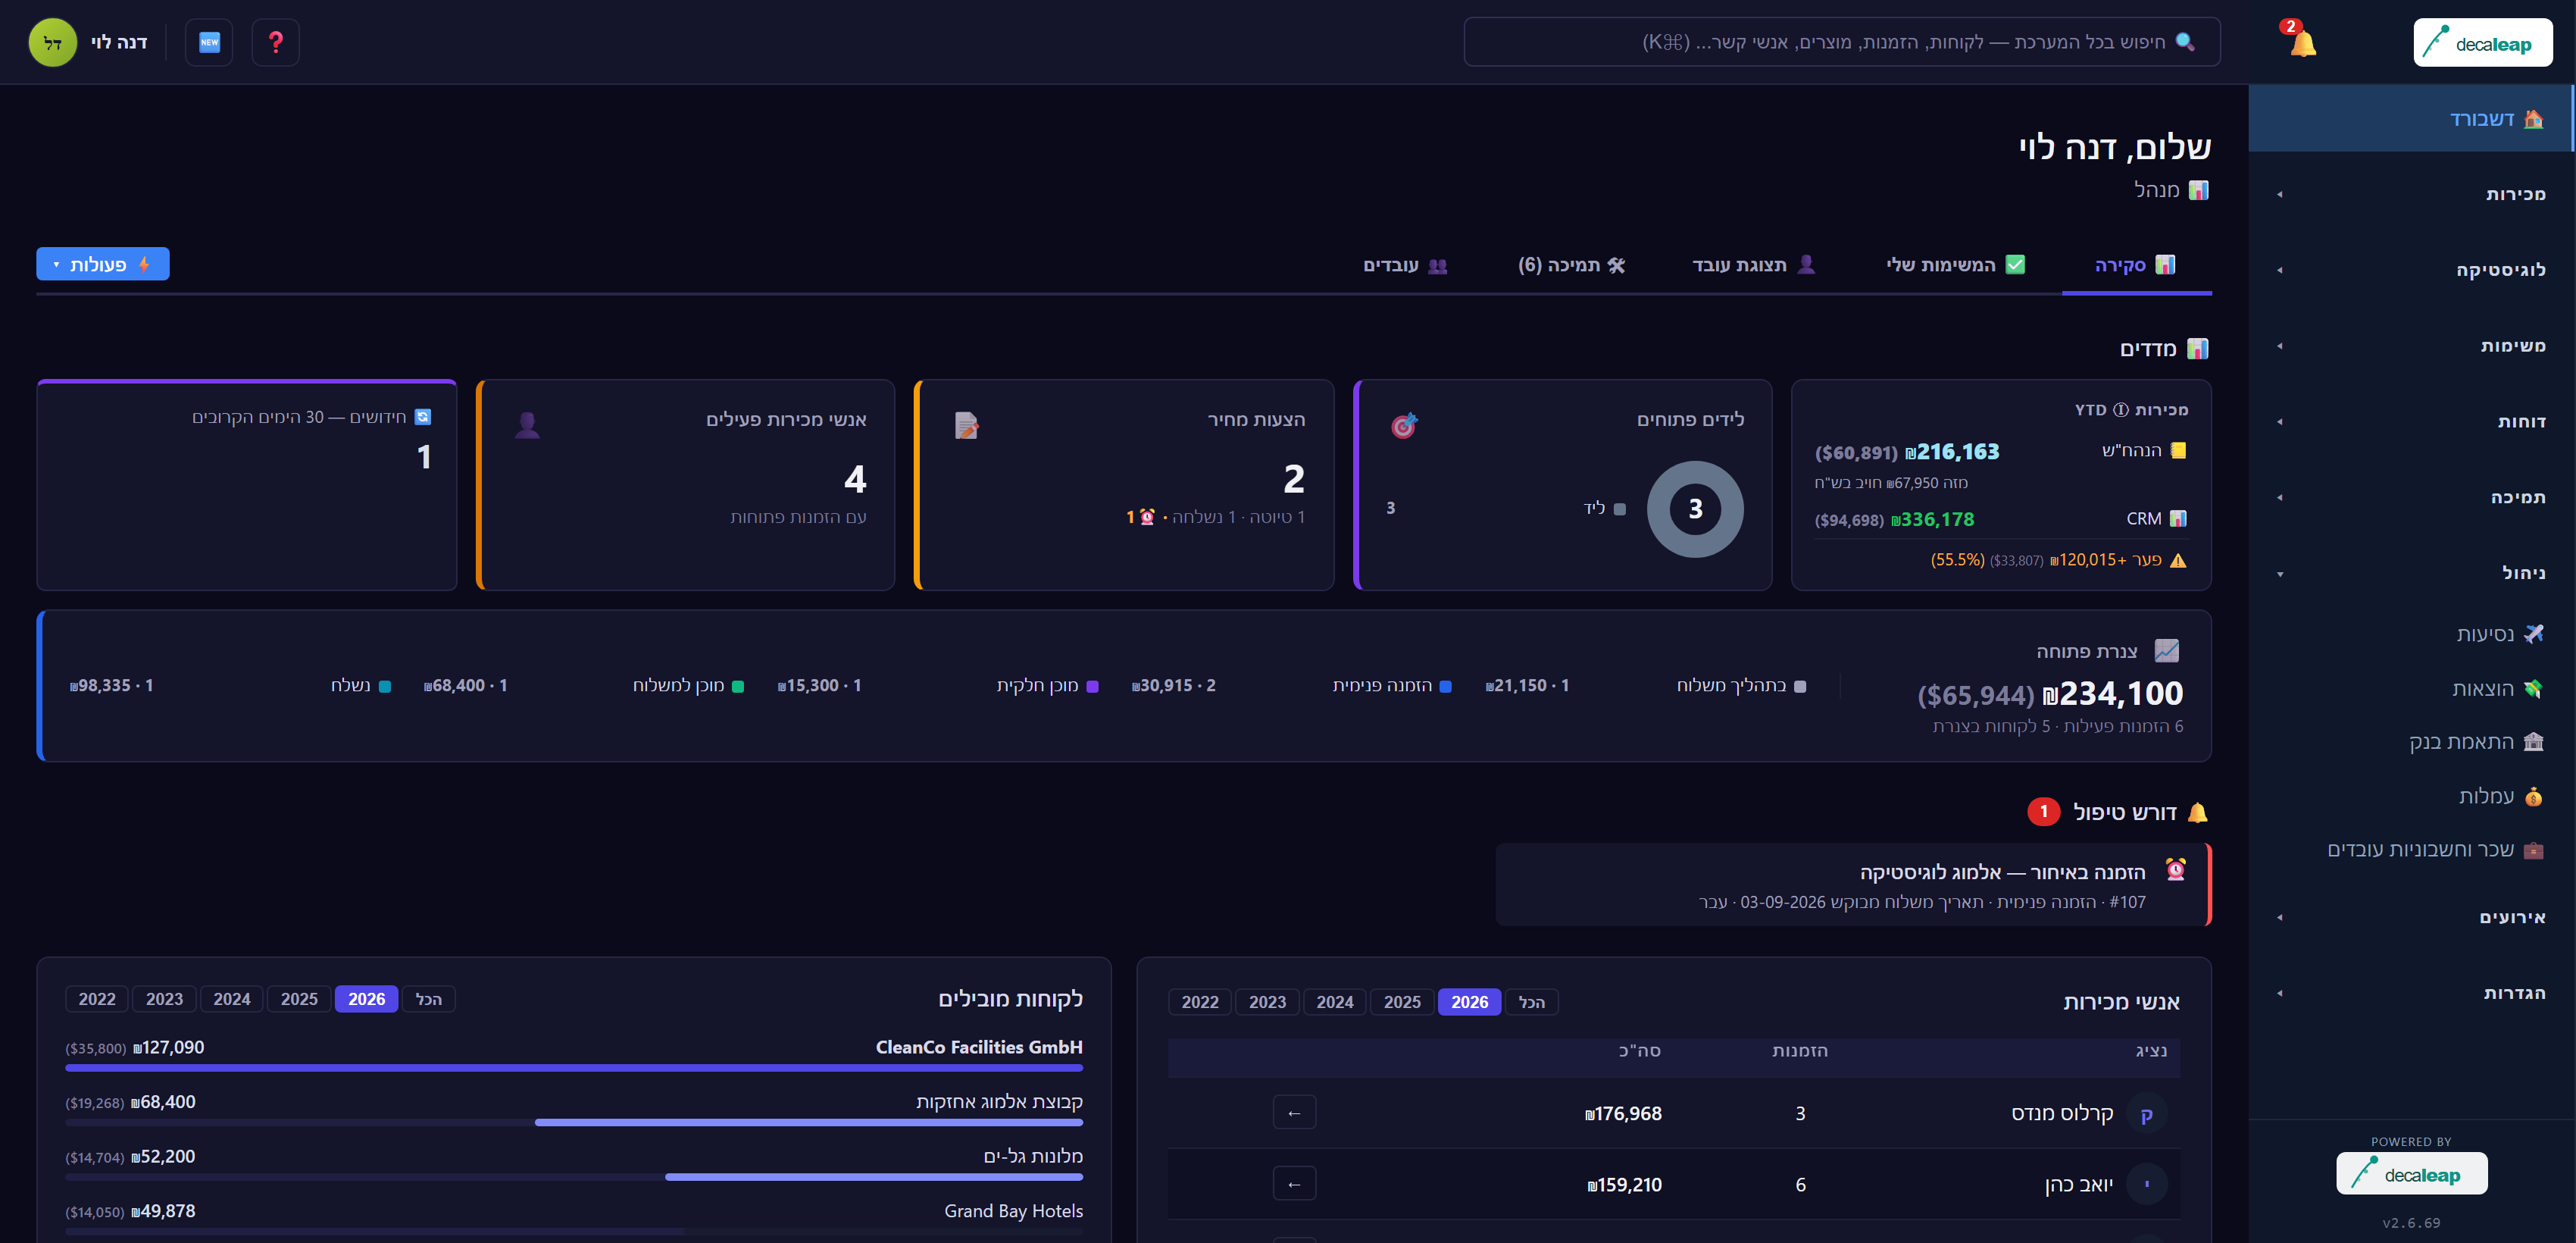
Task: Click the person icon on אנשי מכירות פעילים card
Action: [527, 425]
